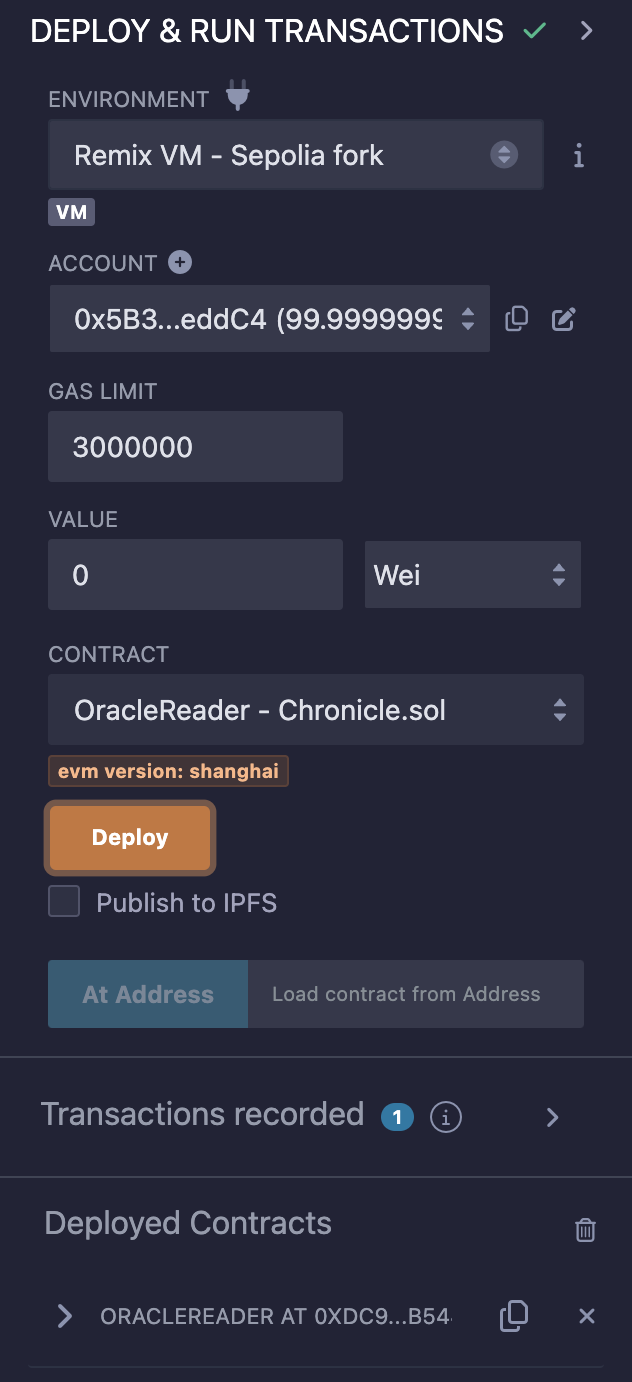Image resolution: width=632 pixels, height=1382 pixels.
Task: Click the Load contract from Address field
Action: click(415, 994)
